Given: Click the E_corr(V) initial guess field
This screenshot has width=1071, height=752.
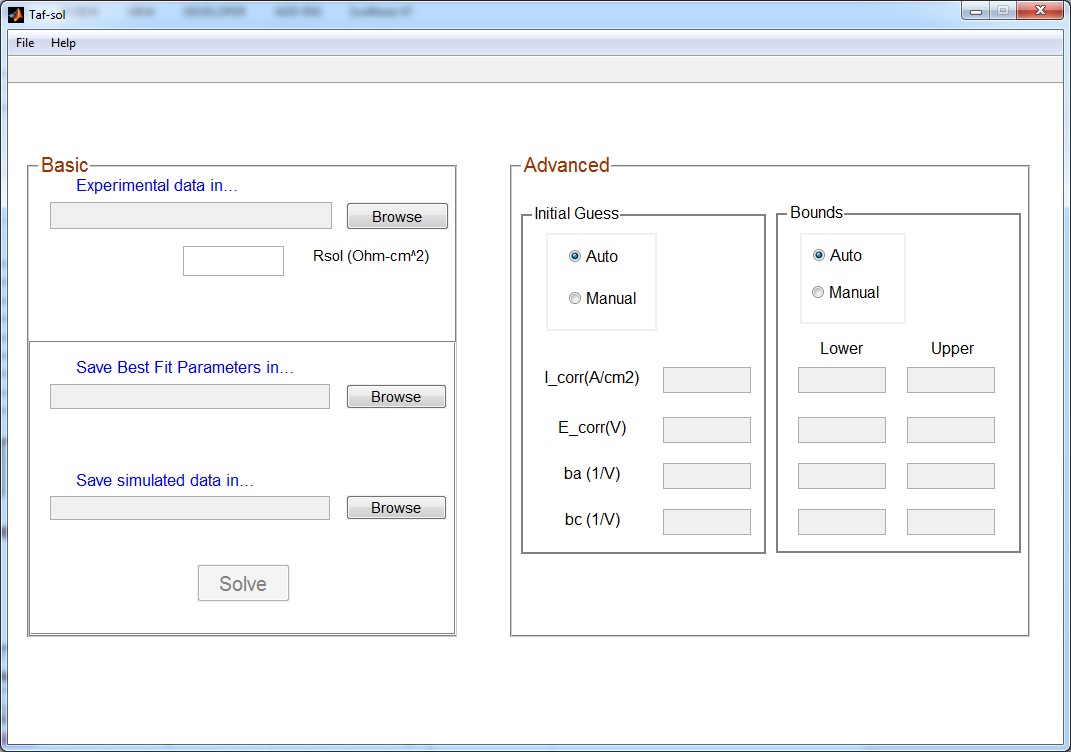Looking at the screenshot, I should point(707,430).
